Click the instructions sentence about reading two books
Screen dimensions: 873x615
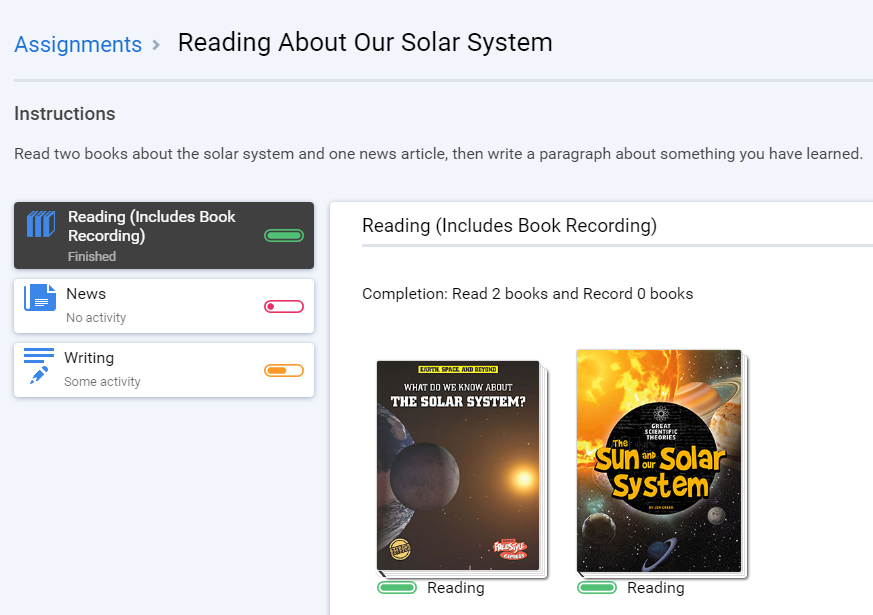coord(438,154)
